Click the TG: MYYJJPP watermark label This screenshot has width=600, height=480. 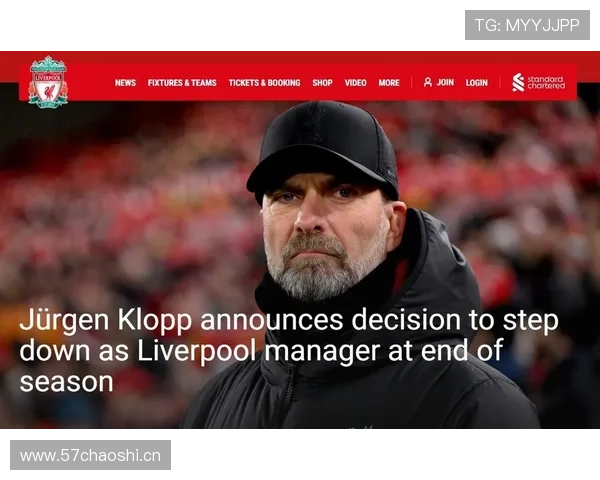pyautogui.click(x=527, y=25)
